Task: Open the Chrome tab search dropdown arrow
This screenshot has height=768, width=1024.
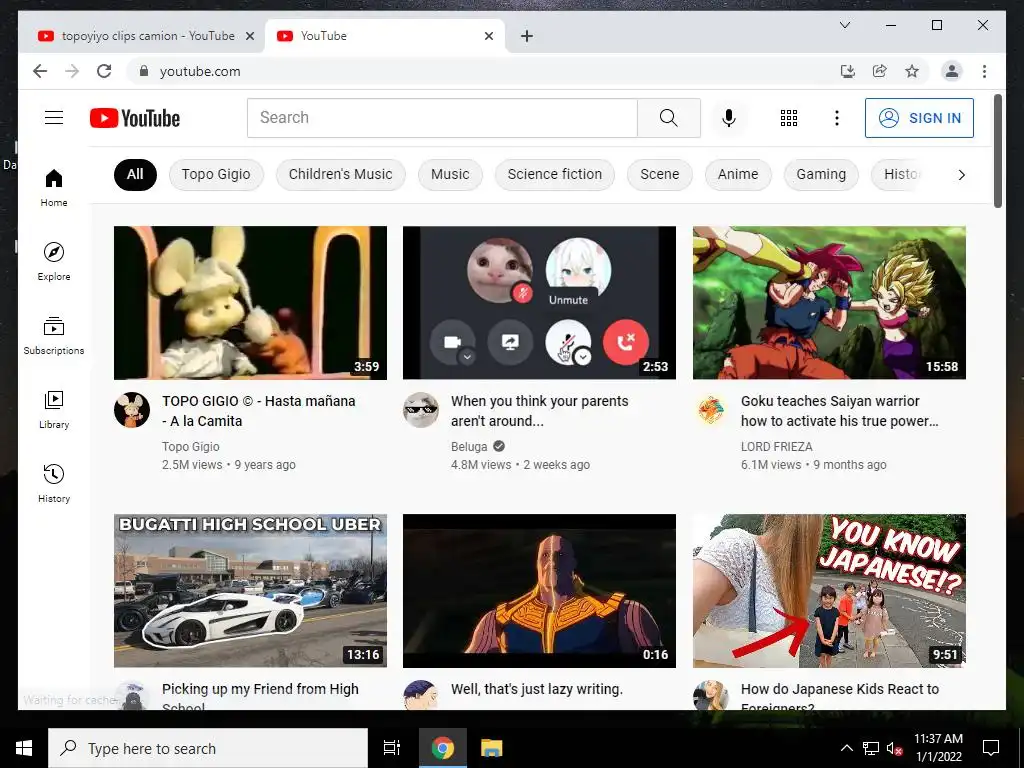Action: coord(844,25)
